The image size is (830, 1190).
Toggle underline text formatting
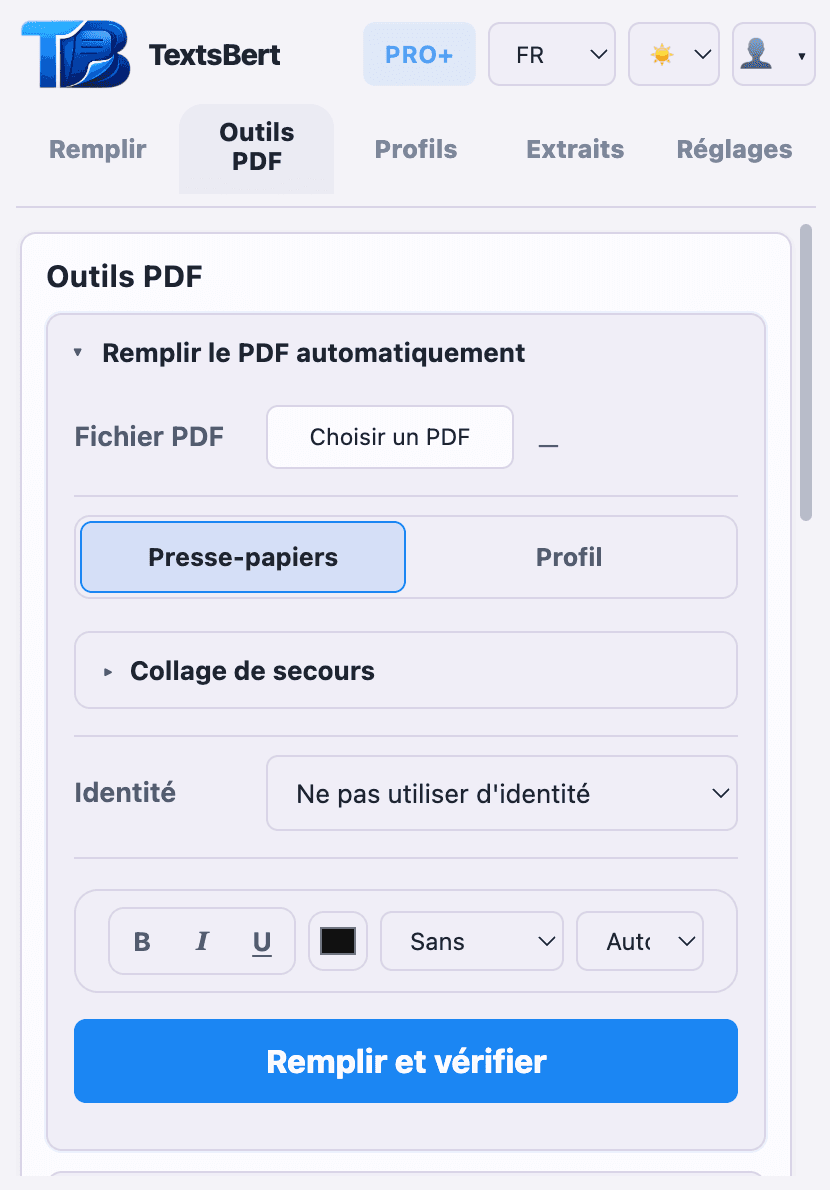click(261, 941)
